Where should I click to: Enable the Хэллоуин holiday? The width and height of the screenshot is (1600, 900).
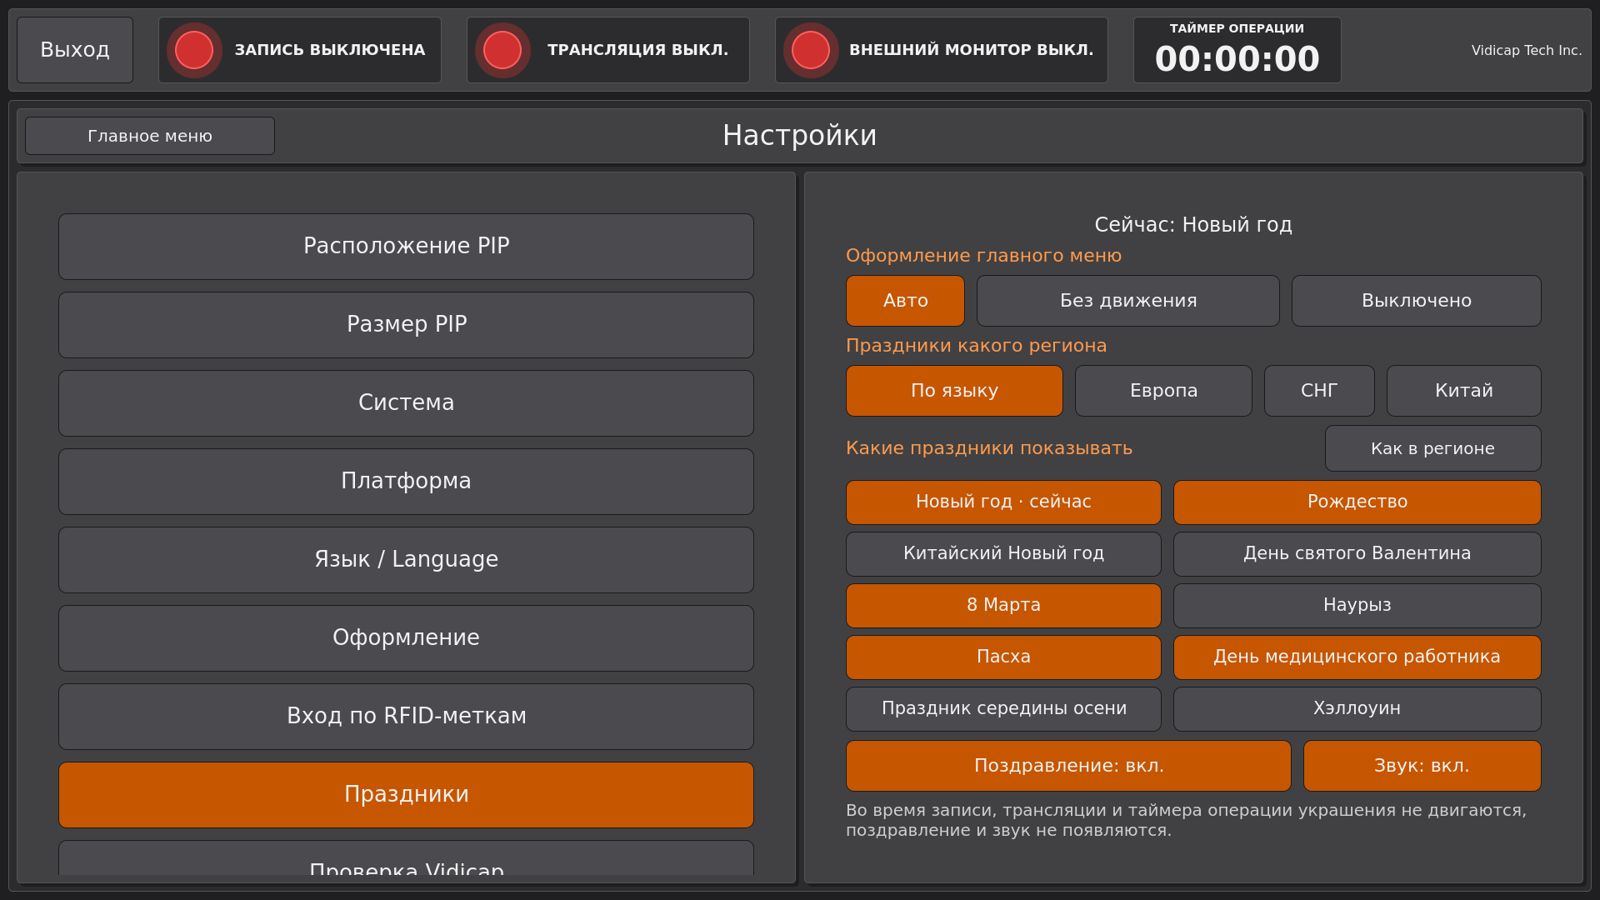[1357, 709]
